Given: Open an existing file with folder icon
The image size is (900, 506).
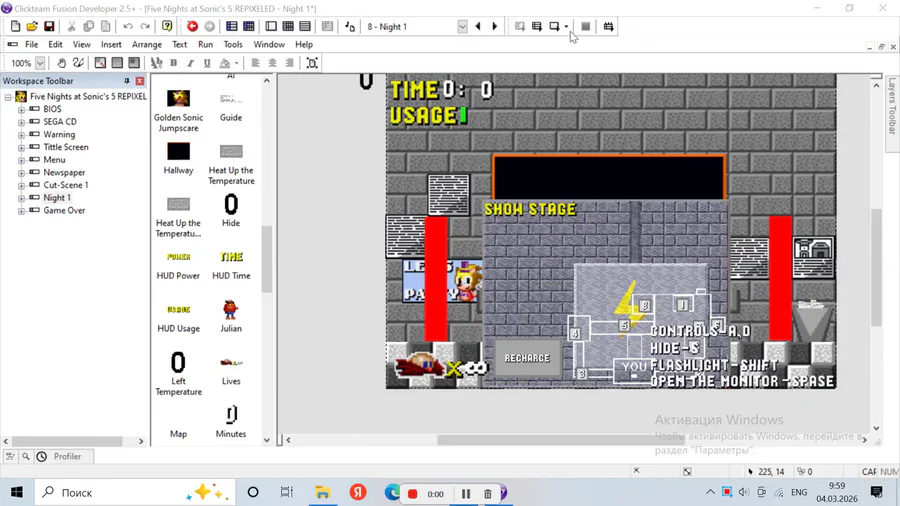Looking at the screenshot, I should tap(32, 26).
